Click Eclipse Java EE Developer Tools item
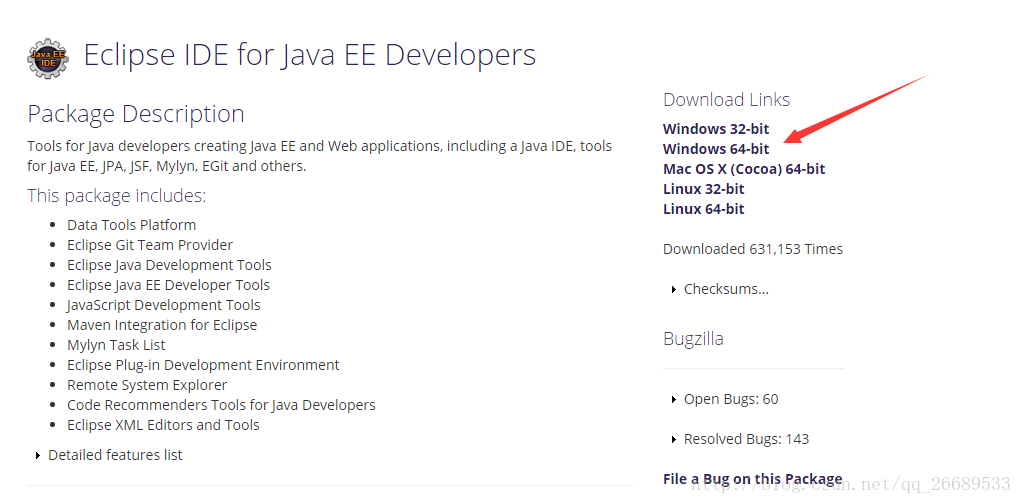 [x=168, y=285]
